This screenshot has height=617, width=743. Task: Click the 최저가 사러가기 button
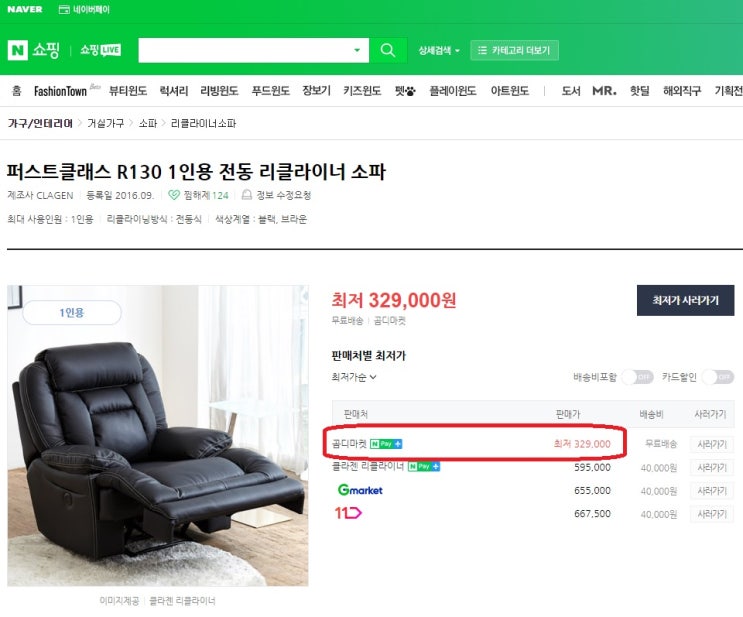tap(685, 300)
